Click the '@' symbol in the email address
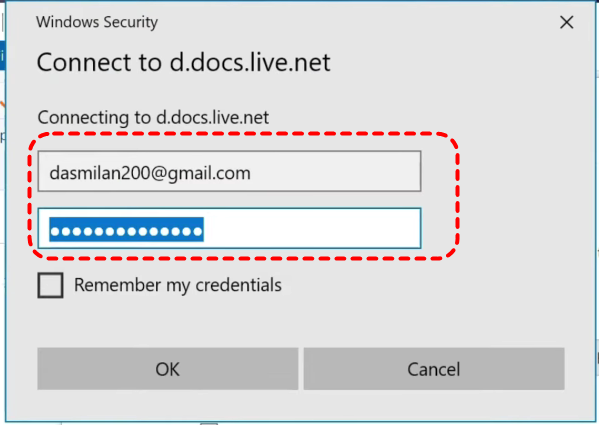This screenshot has height=425, width=599. tap(158, 173)
